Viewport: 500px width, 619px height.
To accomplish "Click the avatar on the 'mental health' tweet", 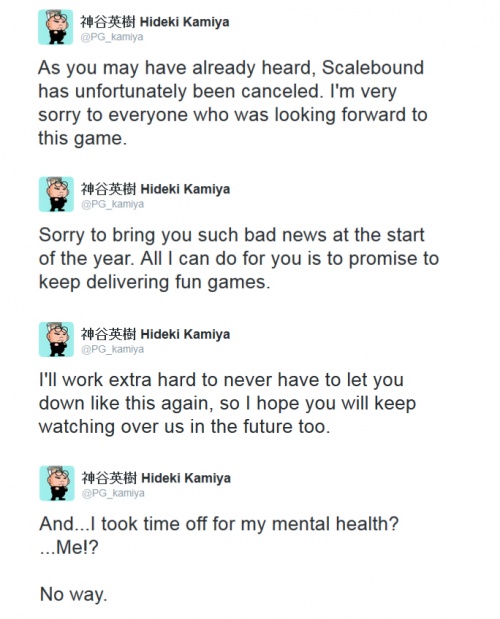I will (57, 483).
